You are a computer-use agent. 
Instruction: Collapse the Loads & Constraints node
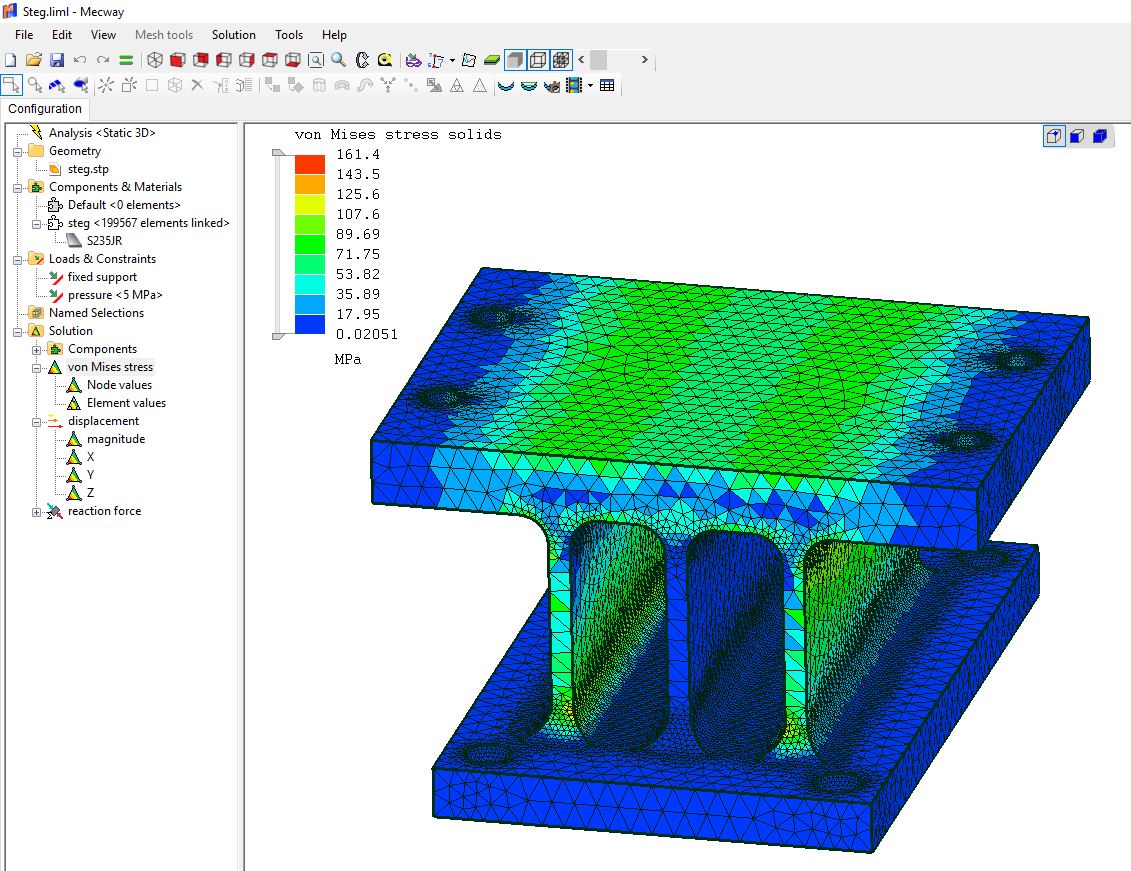click(17, 260)
